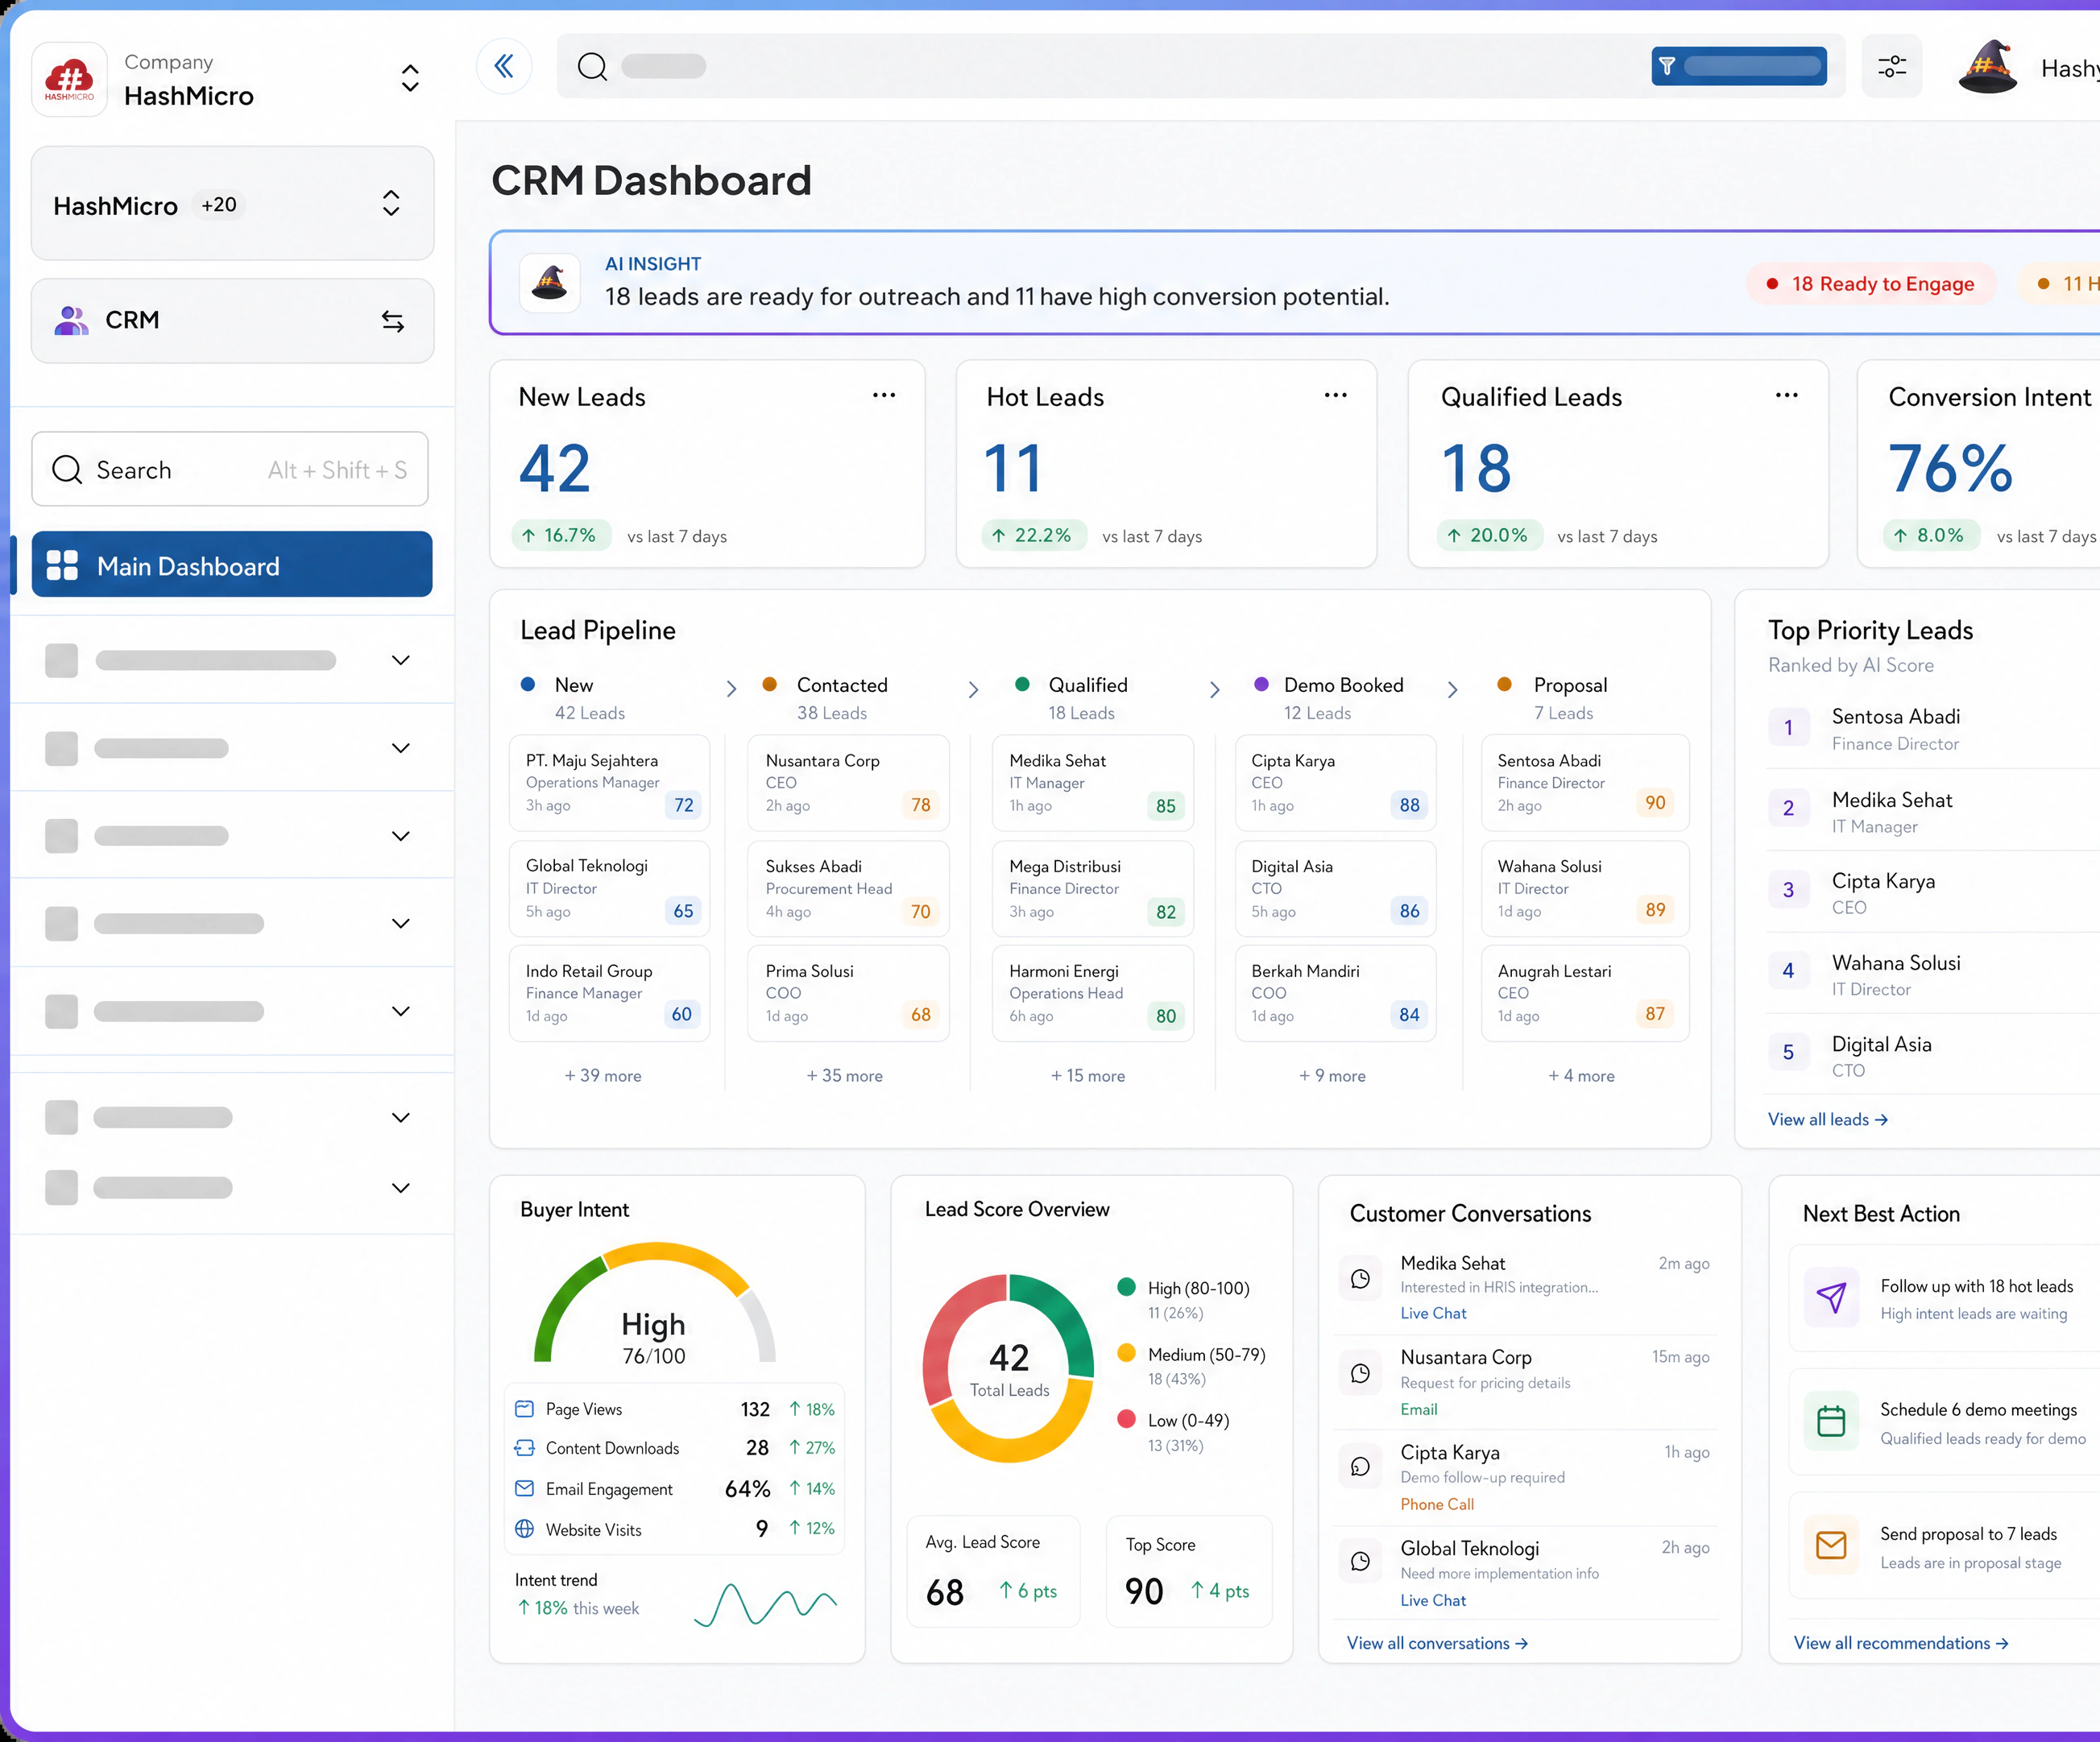Screen dimensions: 2100x1742
Task: Show + 35 more Contacted leads
Action: click(x=845, y=1075)
